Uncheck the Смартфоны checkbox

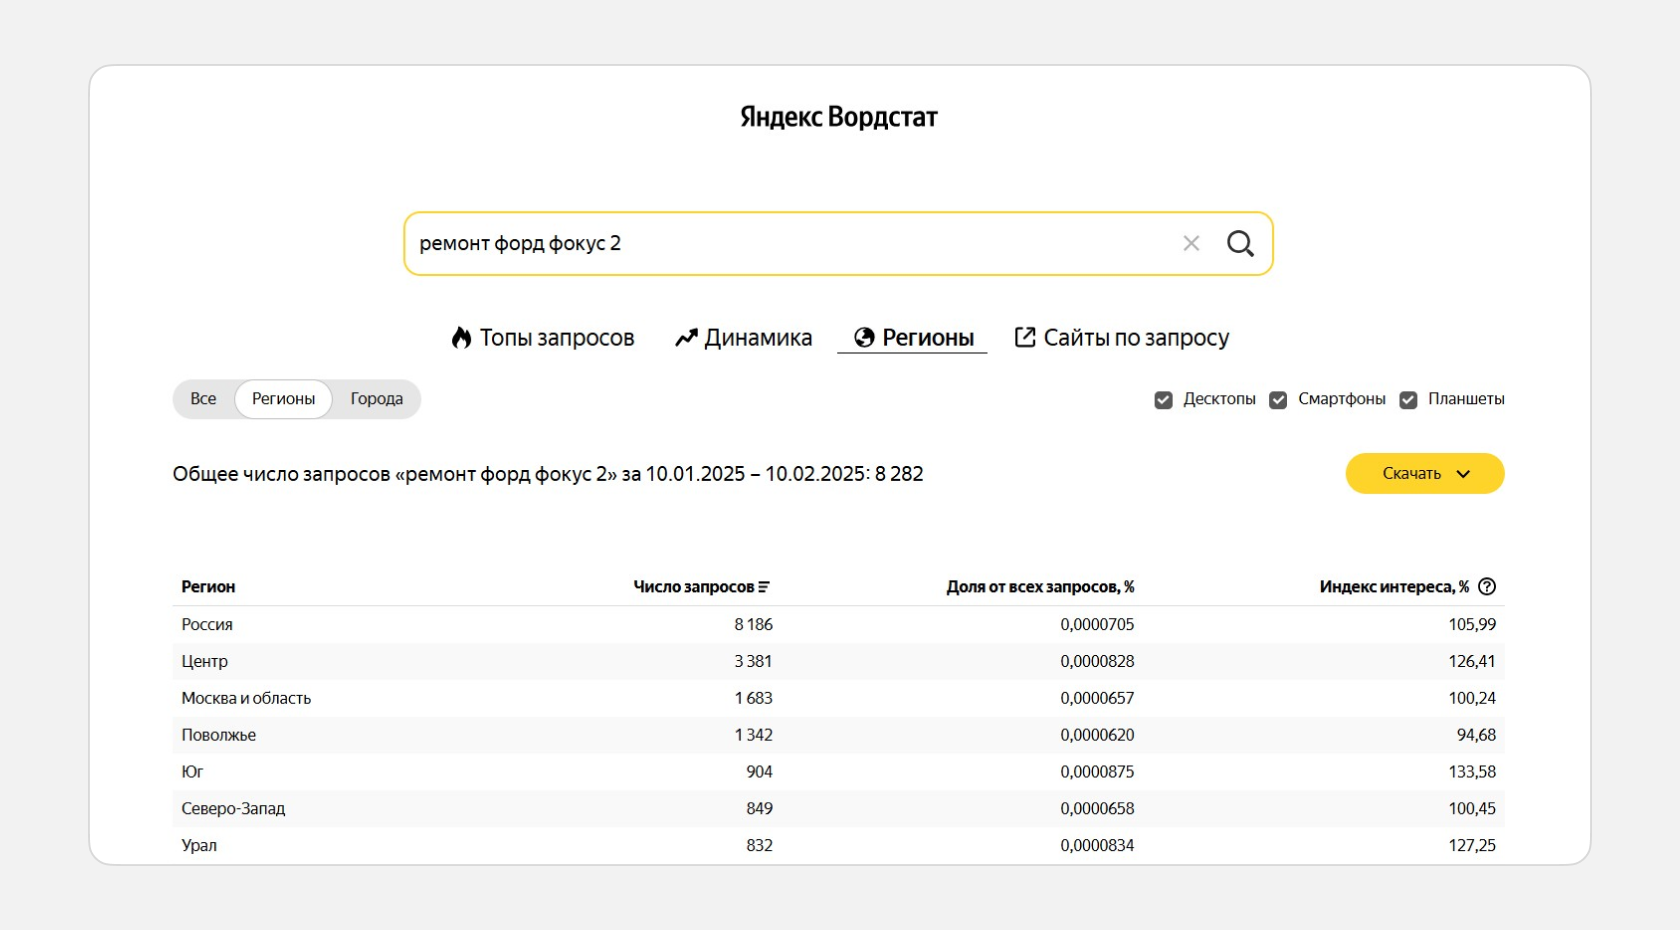tap(1279, 399)
